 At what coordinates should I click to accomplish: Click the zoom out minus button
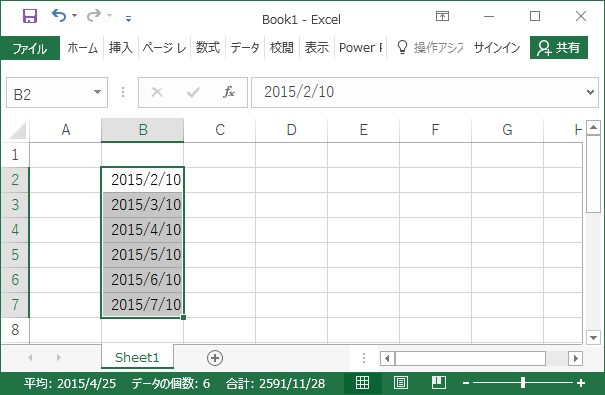tap(466, 383)
